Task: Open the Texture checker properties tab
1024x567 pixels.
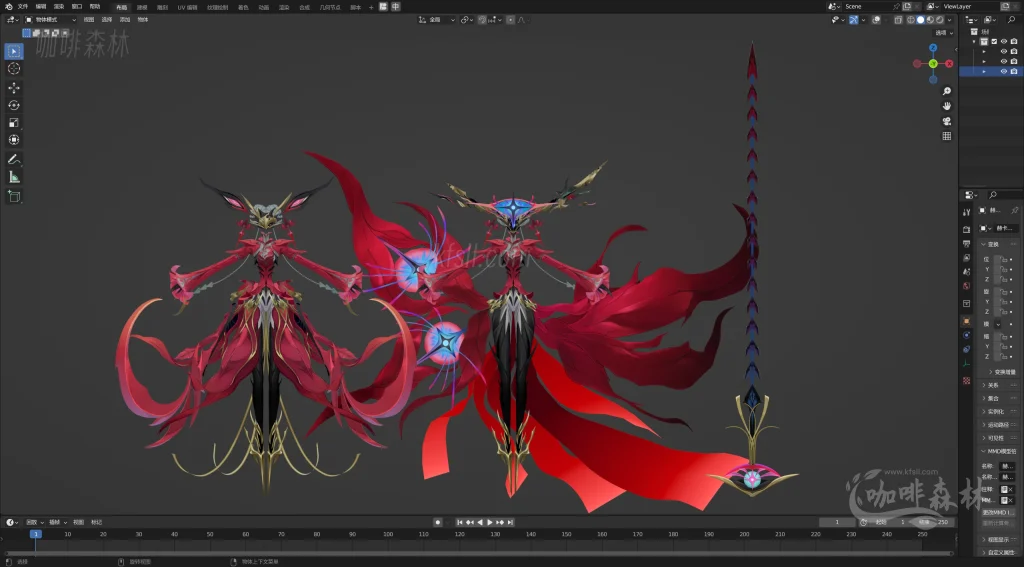Action: [x=967, y=380]
